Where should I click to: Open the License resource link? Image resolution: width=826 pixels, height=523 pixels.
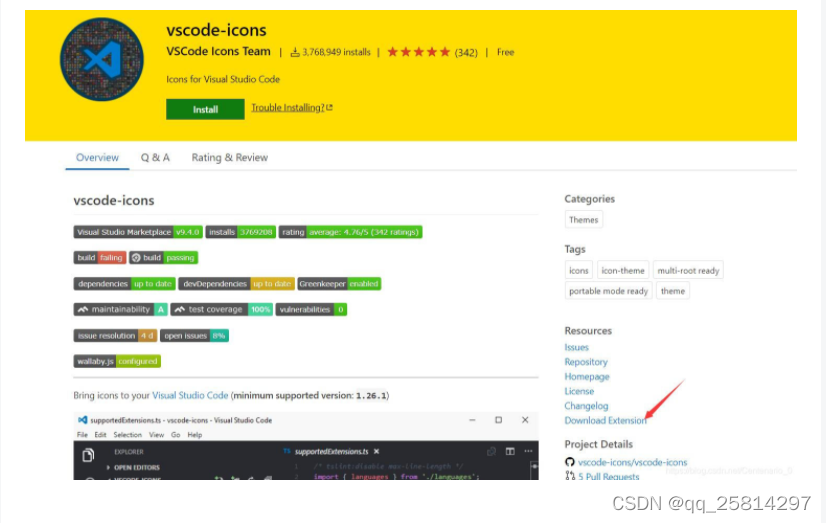point(579,391)
